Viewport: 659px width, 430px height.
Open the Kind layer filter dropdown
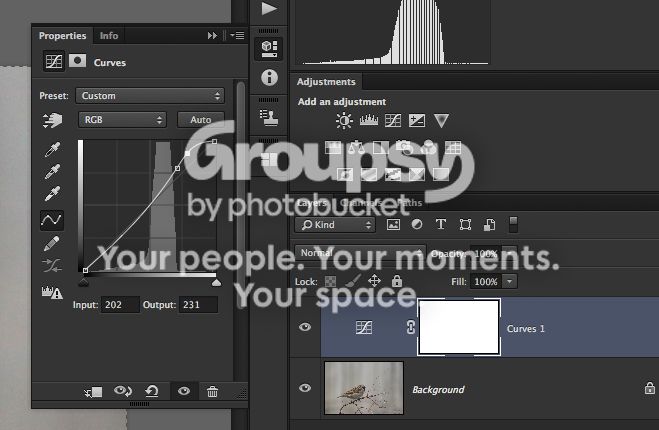pyautogui.click(x=335, y=224)
